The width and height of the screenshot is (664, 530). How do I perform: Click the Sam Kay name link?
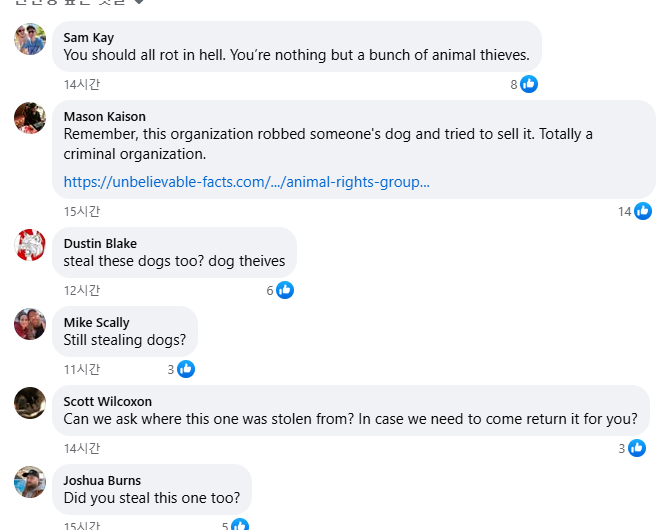click(x=89, y=38)
